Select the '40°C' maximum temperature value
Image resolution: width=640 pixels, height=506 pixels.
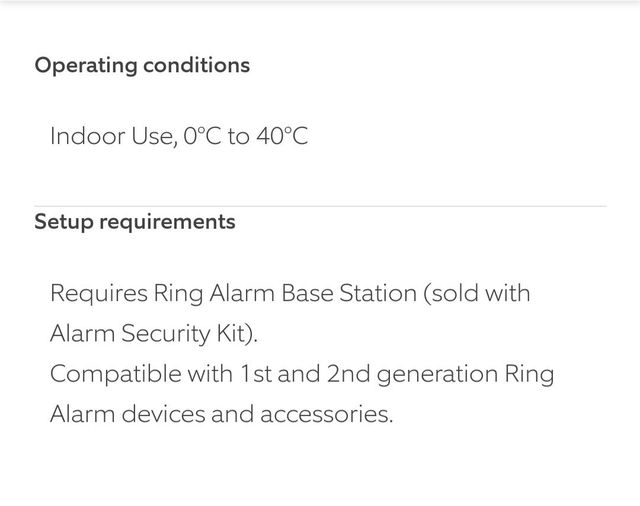[x=282, y=136]
